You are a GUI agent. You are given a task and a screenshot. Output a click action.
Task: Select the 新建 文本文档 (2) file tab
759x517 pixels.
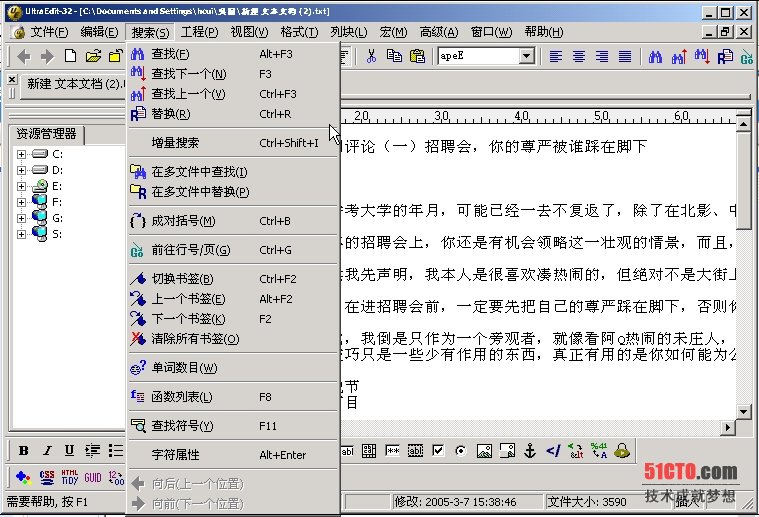click(x=74, y=84)
